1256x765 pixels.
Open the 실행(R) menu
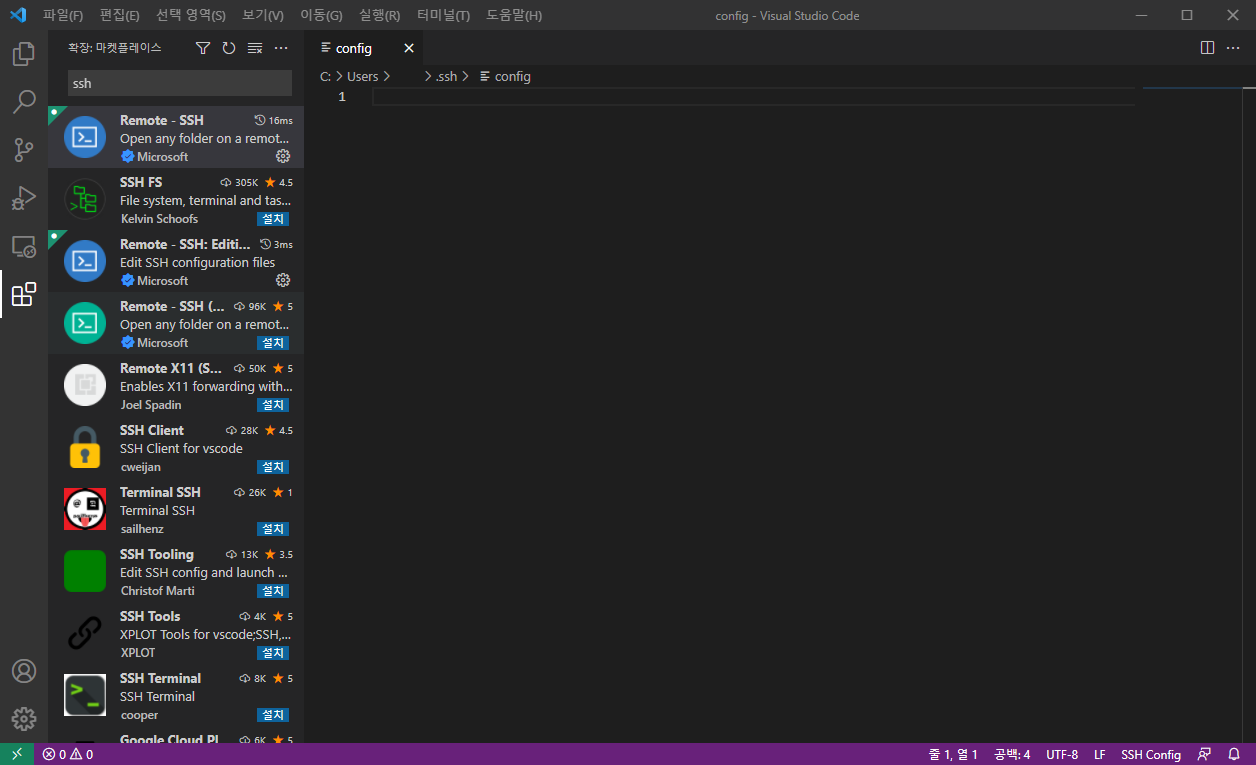point(380,15)
